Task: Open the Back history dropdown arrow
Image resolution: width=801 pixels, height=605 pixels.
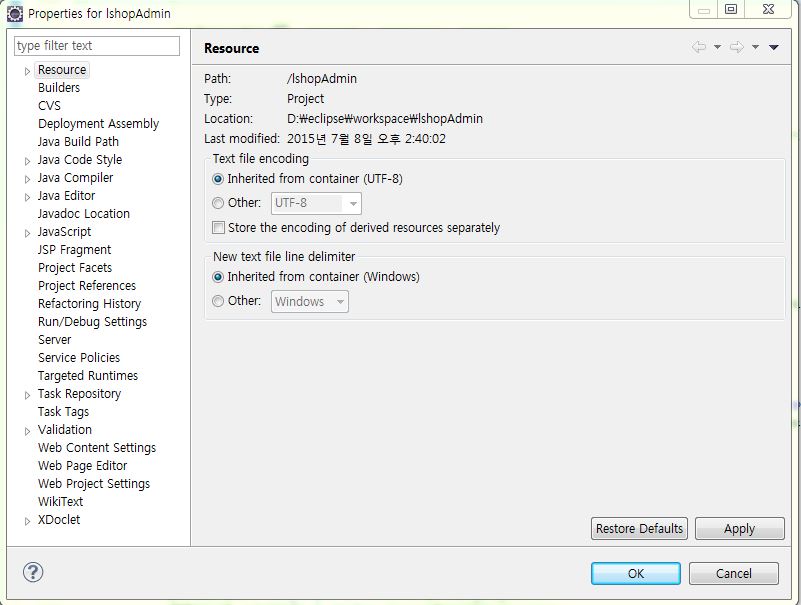Action: [x=717, y=48]
